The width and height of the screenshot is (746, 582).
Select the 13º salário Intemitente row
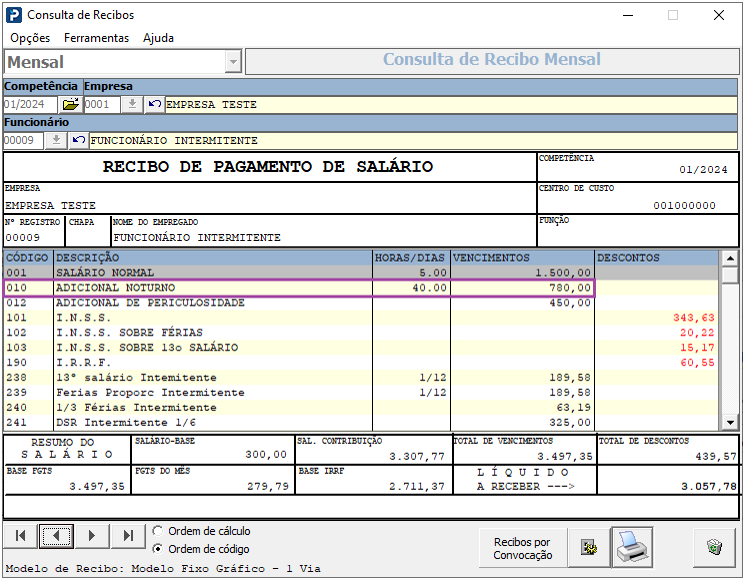click(362, 377)
